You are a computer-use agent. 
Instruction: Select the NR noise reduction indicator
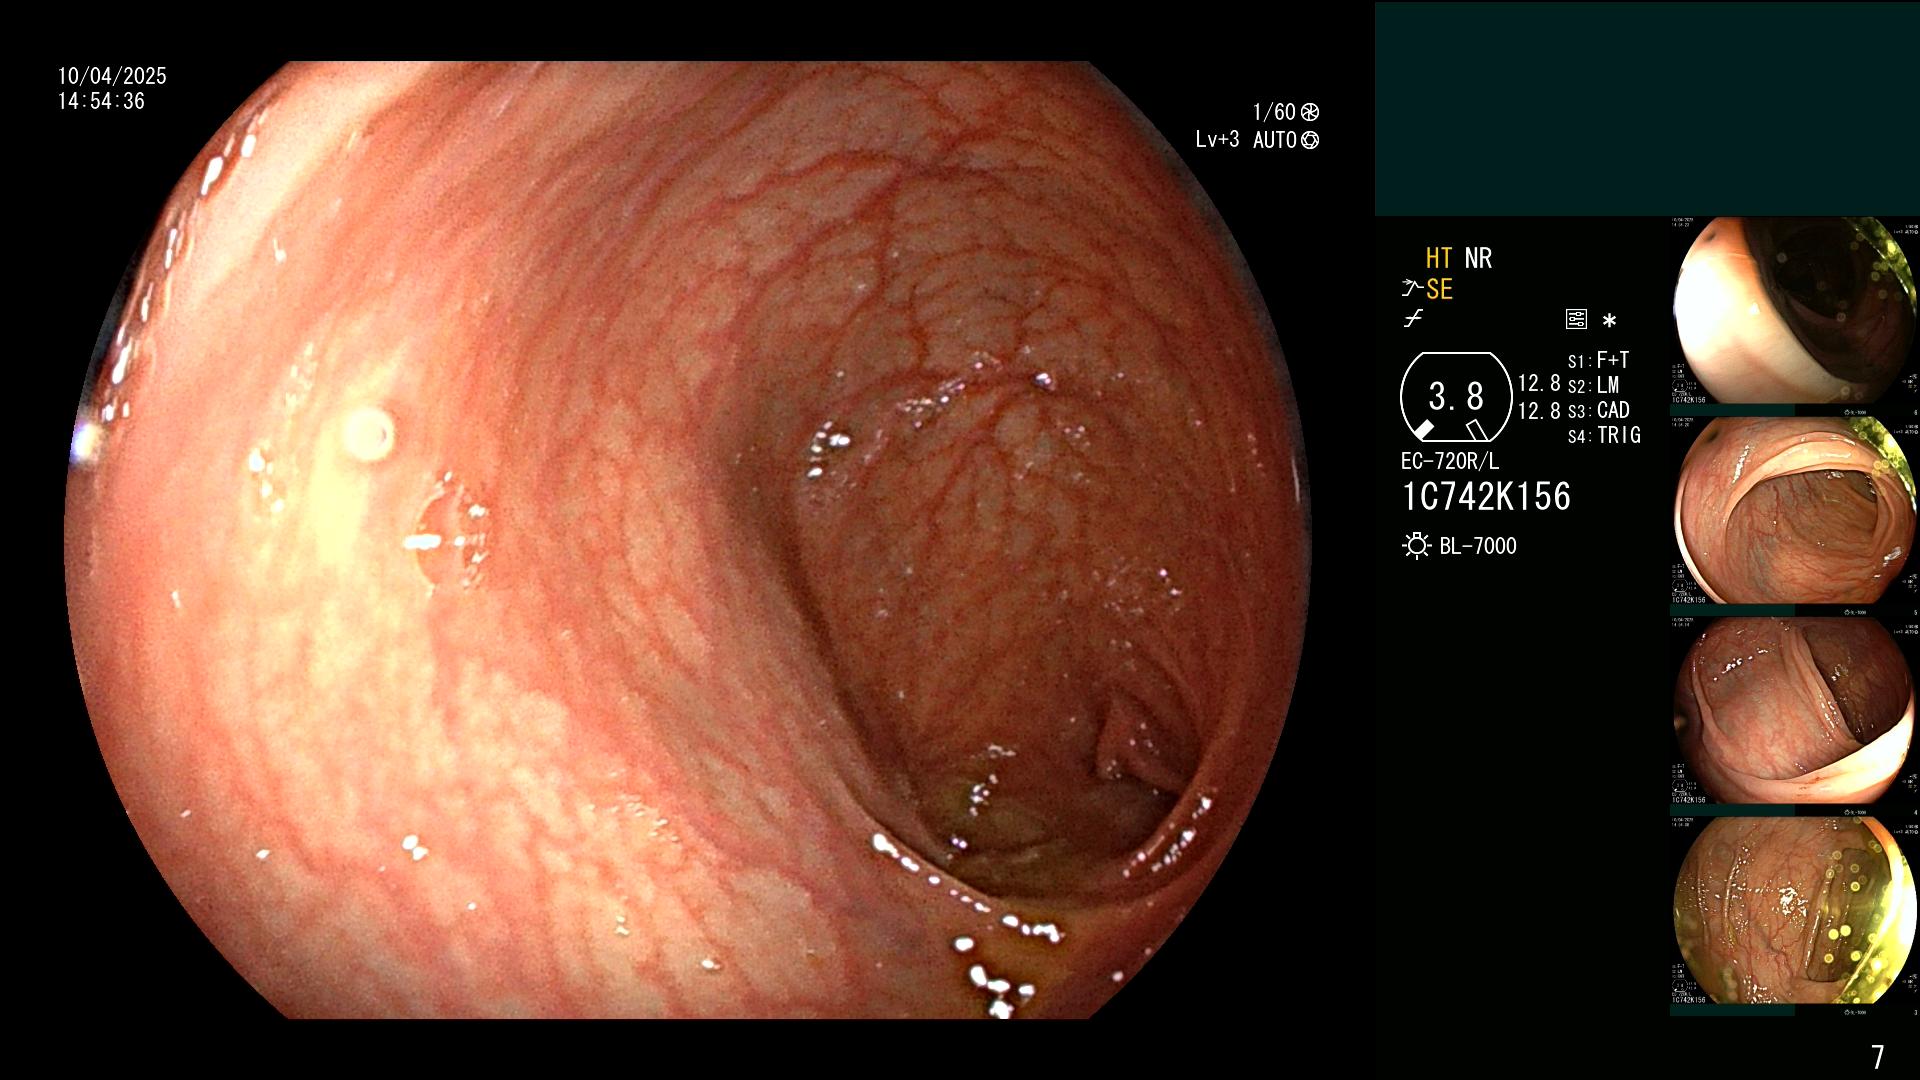point(1478,258)
